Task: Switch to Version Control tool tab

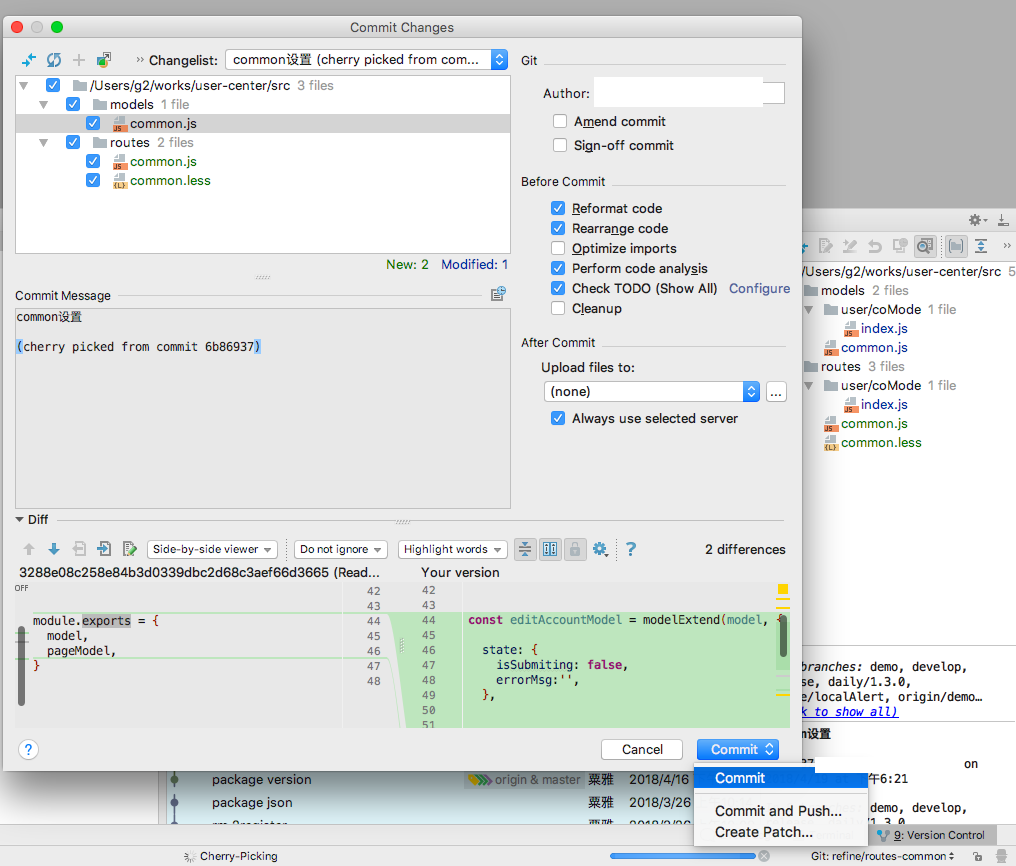Action: coord(931,835)
